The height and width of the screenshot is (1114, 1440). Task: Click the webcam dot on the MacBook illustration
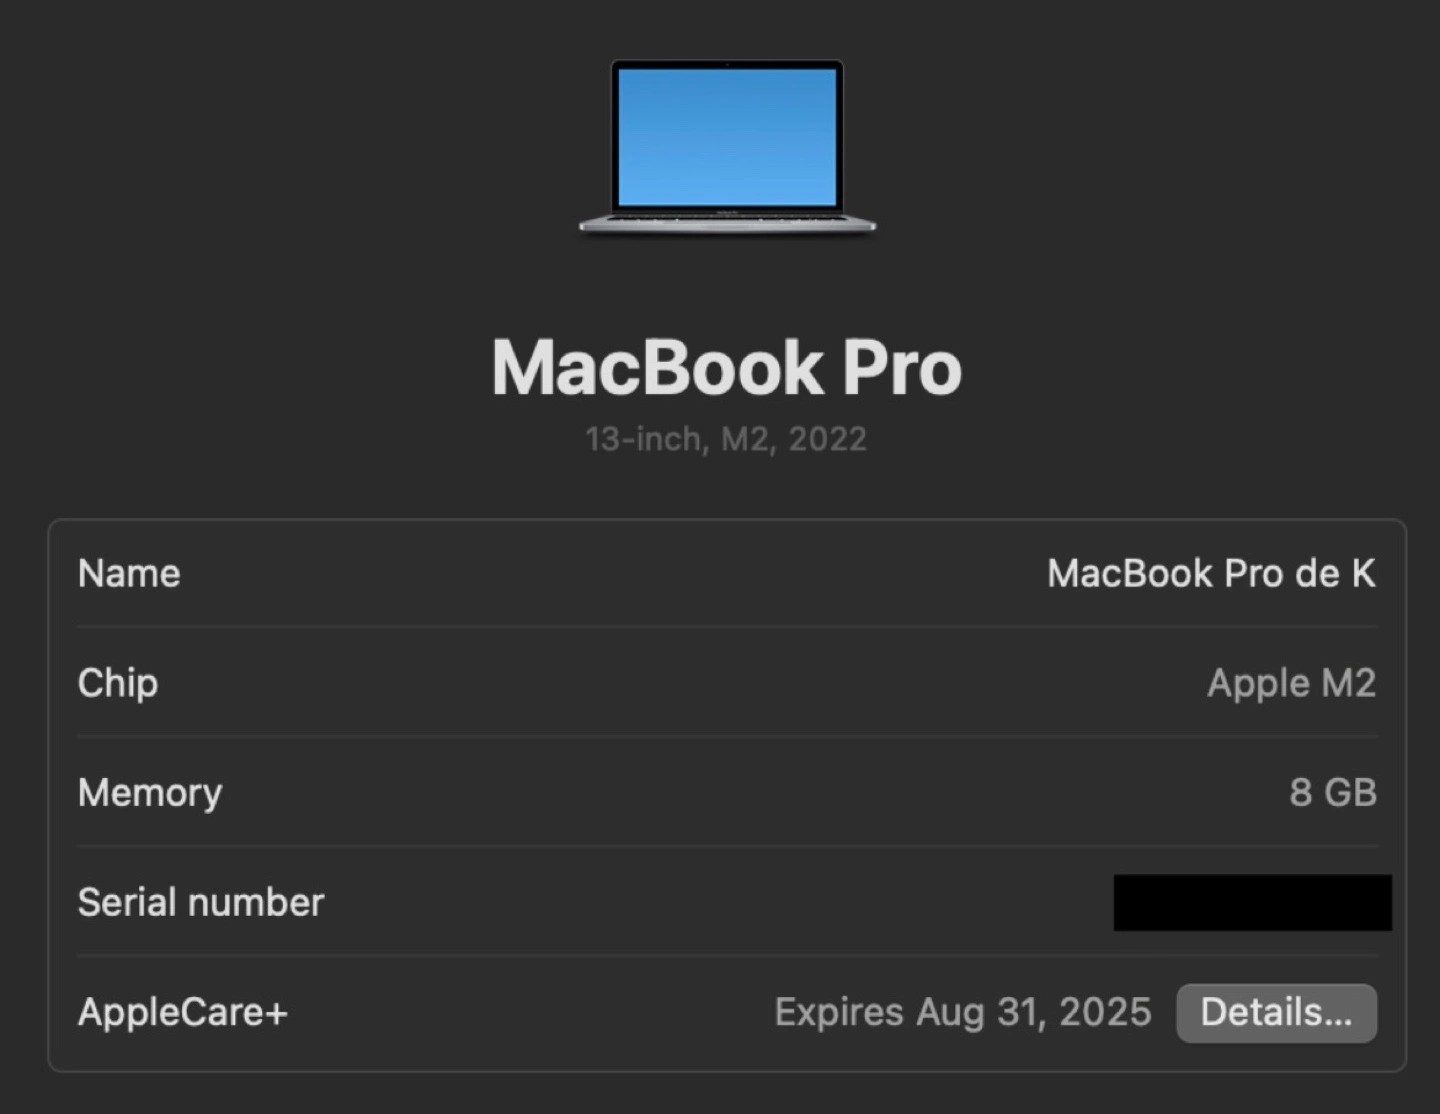pos(727,65)
